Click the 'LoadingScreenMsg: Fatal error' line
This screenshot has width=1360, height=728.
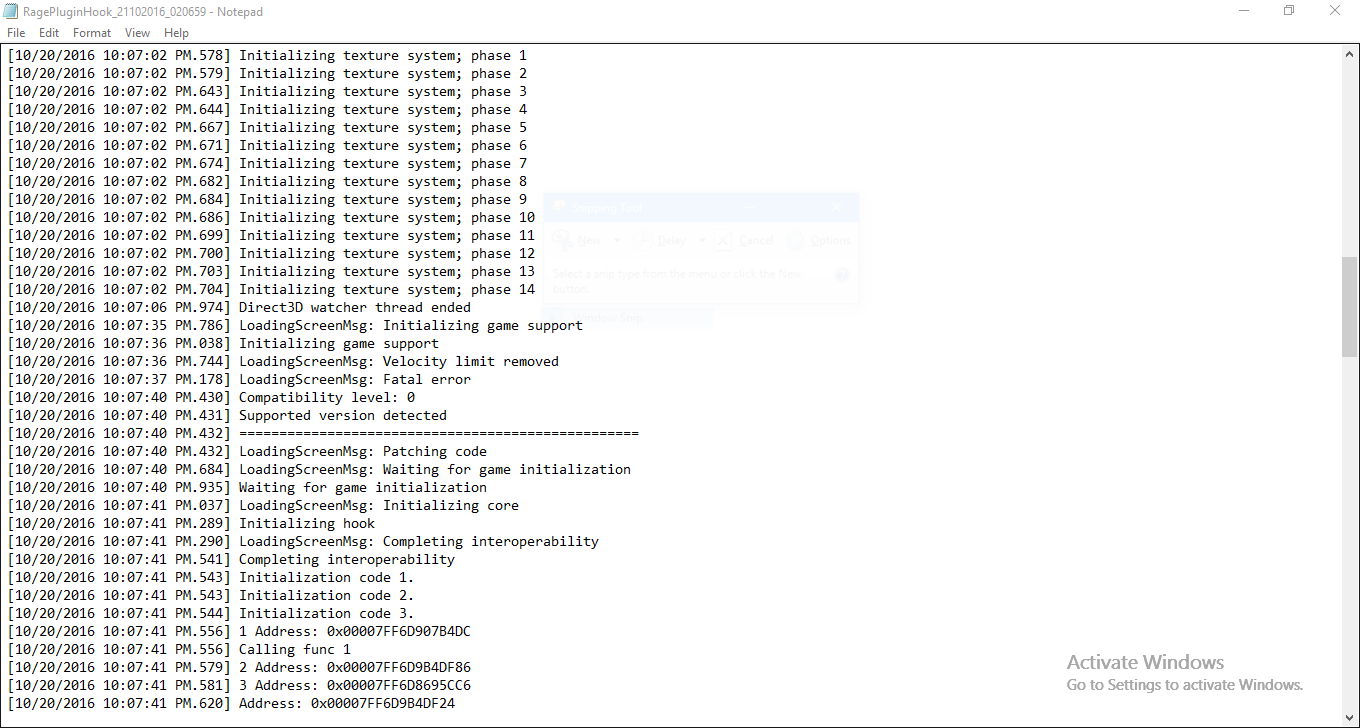point(239,380)
